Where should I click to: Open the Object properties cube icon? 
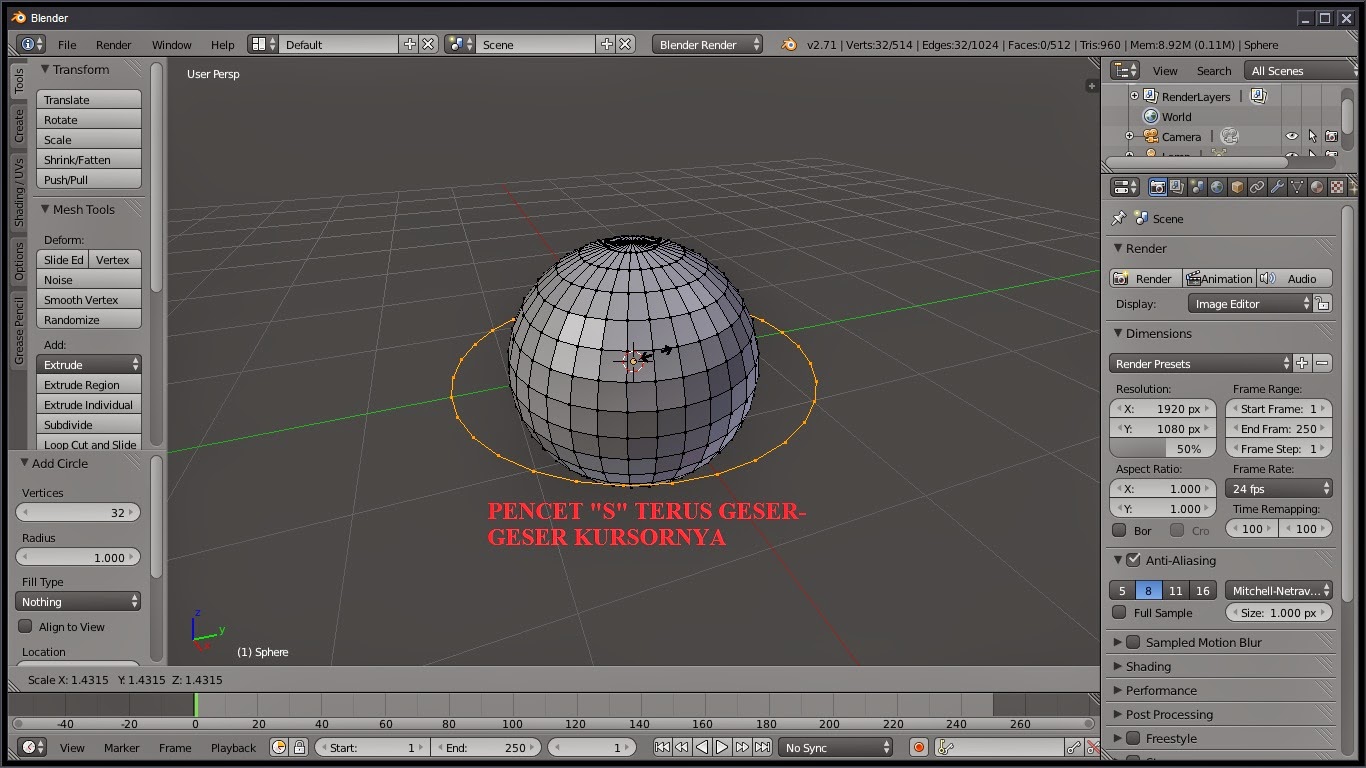pos(1237,187)
